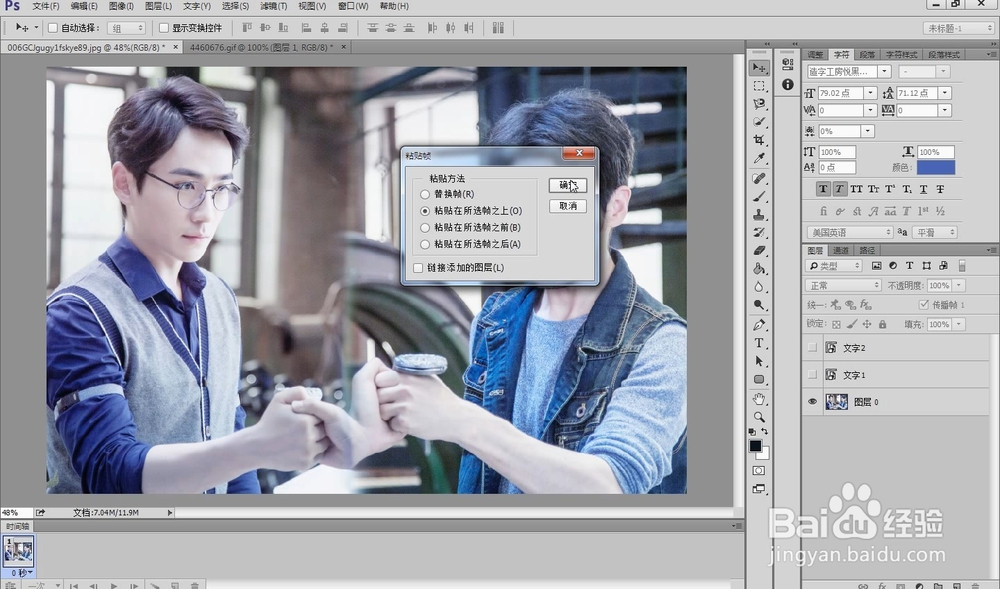
Task: Select 替换帧 radio option
Action: tap(425, 194)
